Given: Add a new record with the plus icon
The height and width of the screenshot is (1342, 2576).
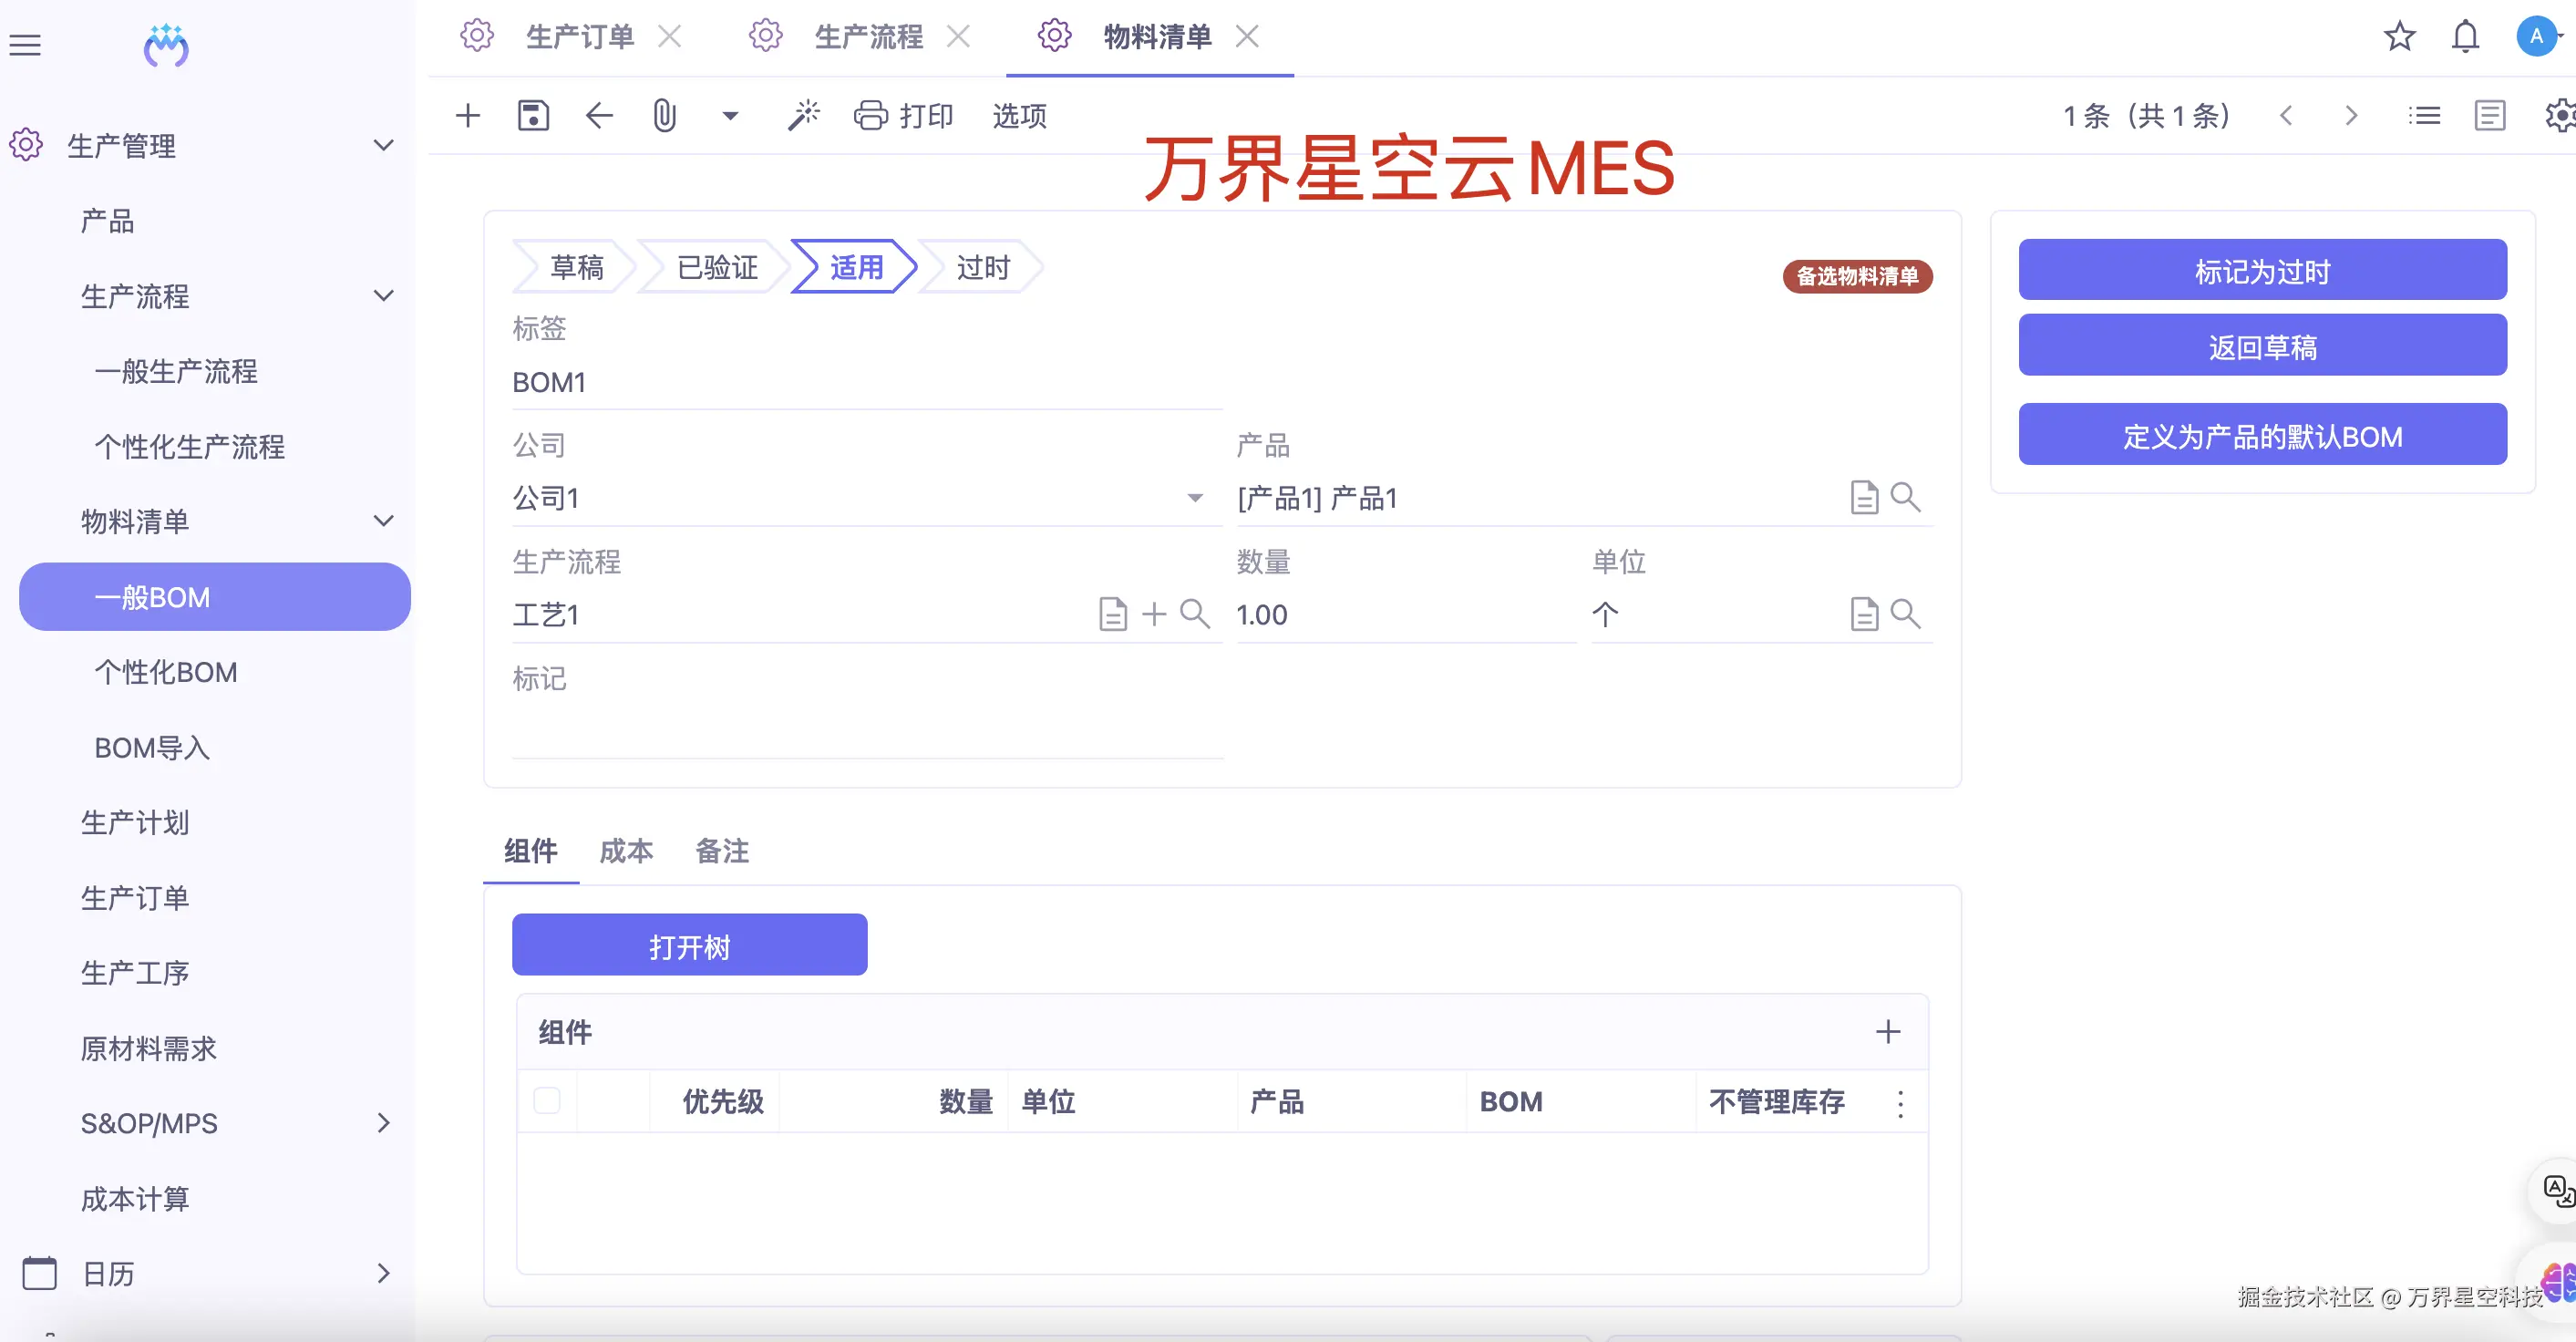Looking at the screenshot, I should tap(467, 115).
